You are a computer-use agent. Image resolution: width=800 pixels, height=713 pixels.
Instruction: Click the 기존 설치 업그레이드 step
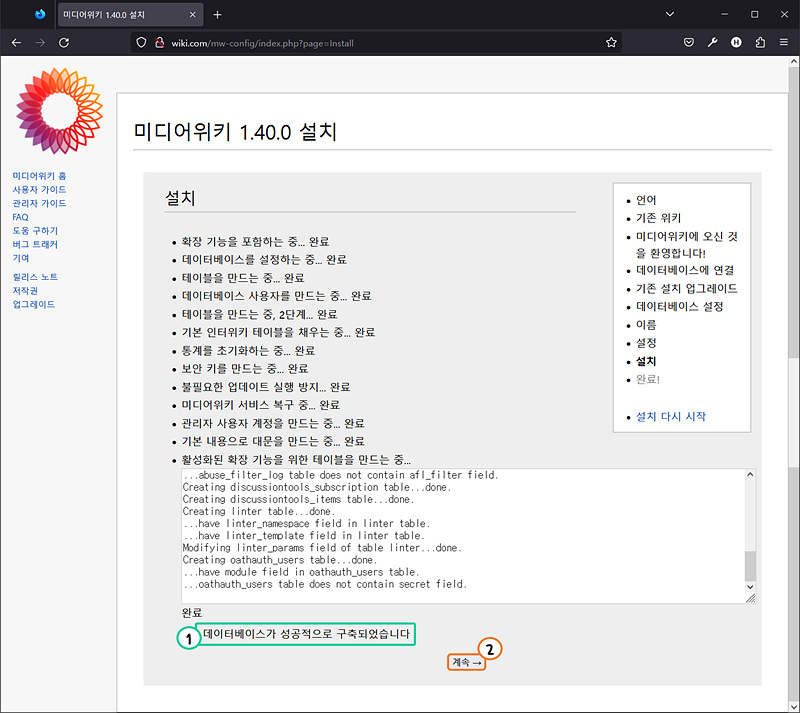tap(686, 289)
